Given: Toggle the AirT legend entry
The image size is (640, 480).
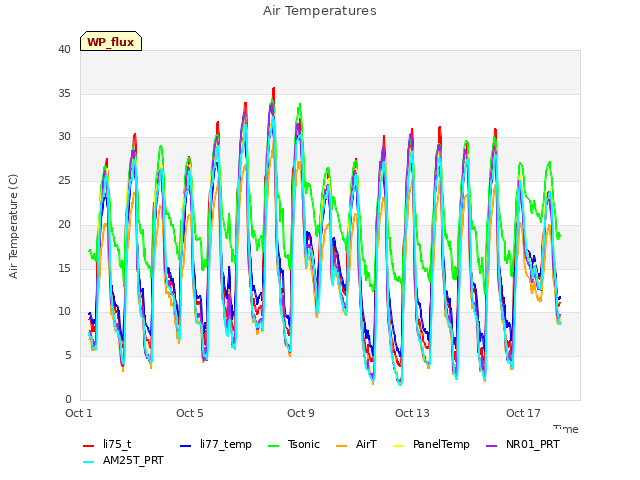Looking at the screenshot, I should [356, 444].
